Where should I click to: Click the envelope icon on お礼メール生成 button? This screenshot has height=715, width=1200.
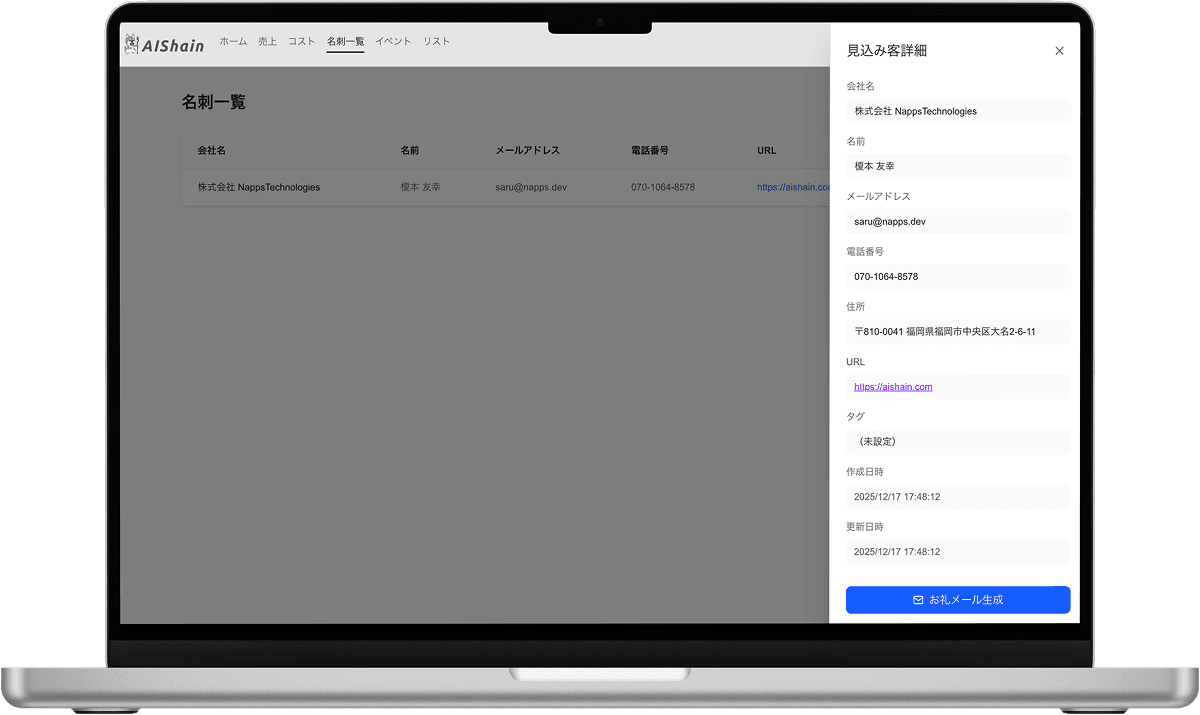point(918,600)
